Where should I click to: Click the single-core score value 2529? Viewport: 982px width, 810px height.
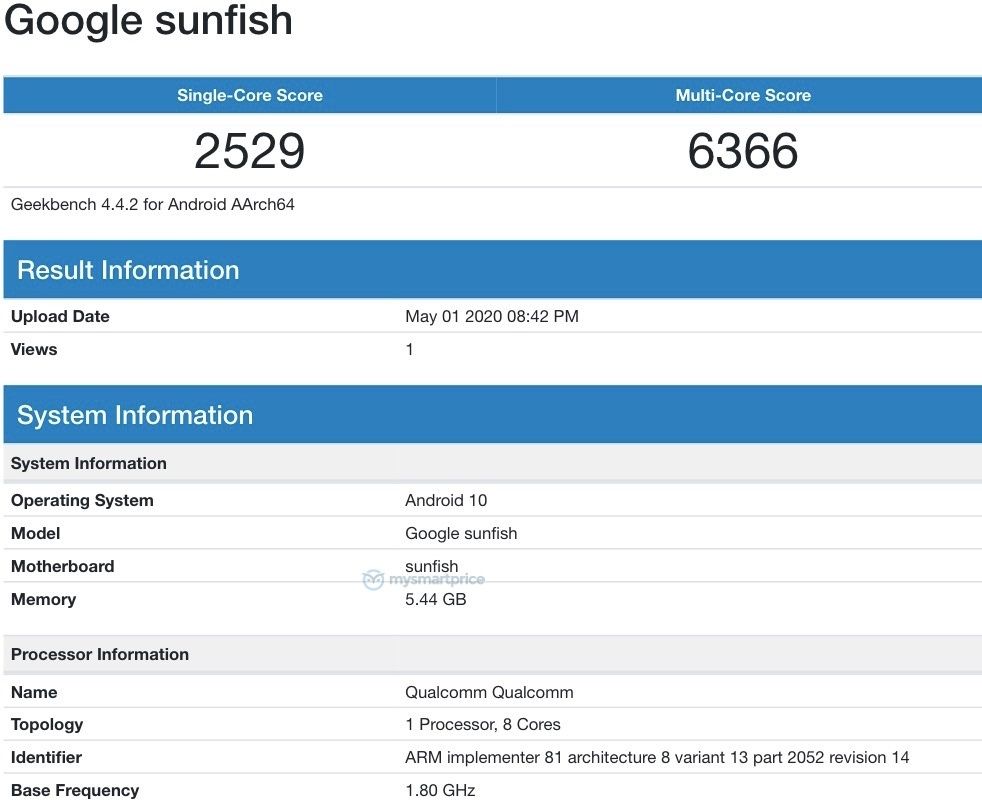tap(249, 151)
